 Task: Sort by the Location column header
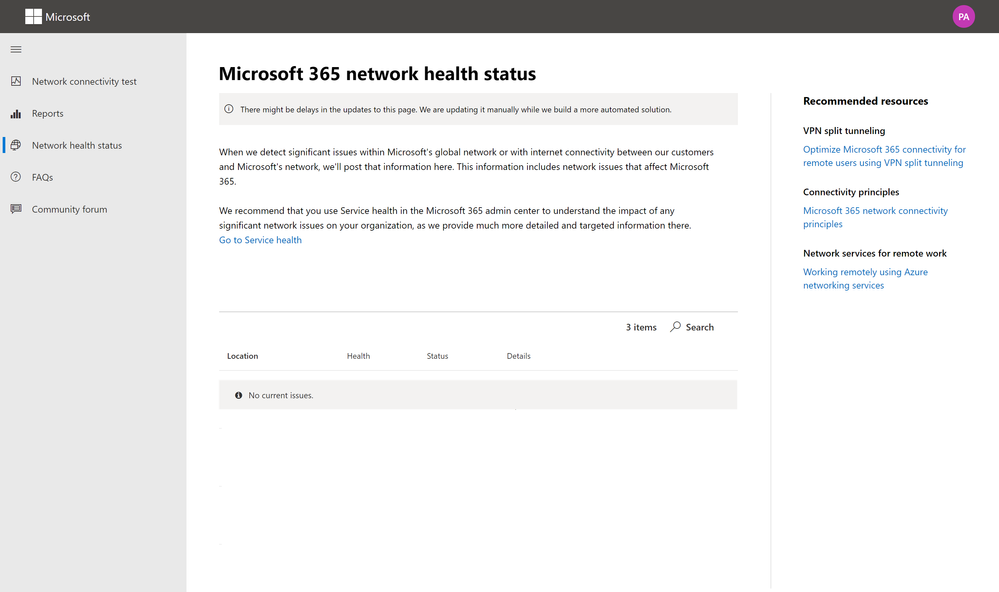pos(243,356)
